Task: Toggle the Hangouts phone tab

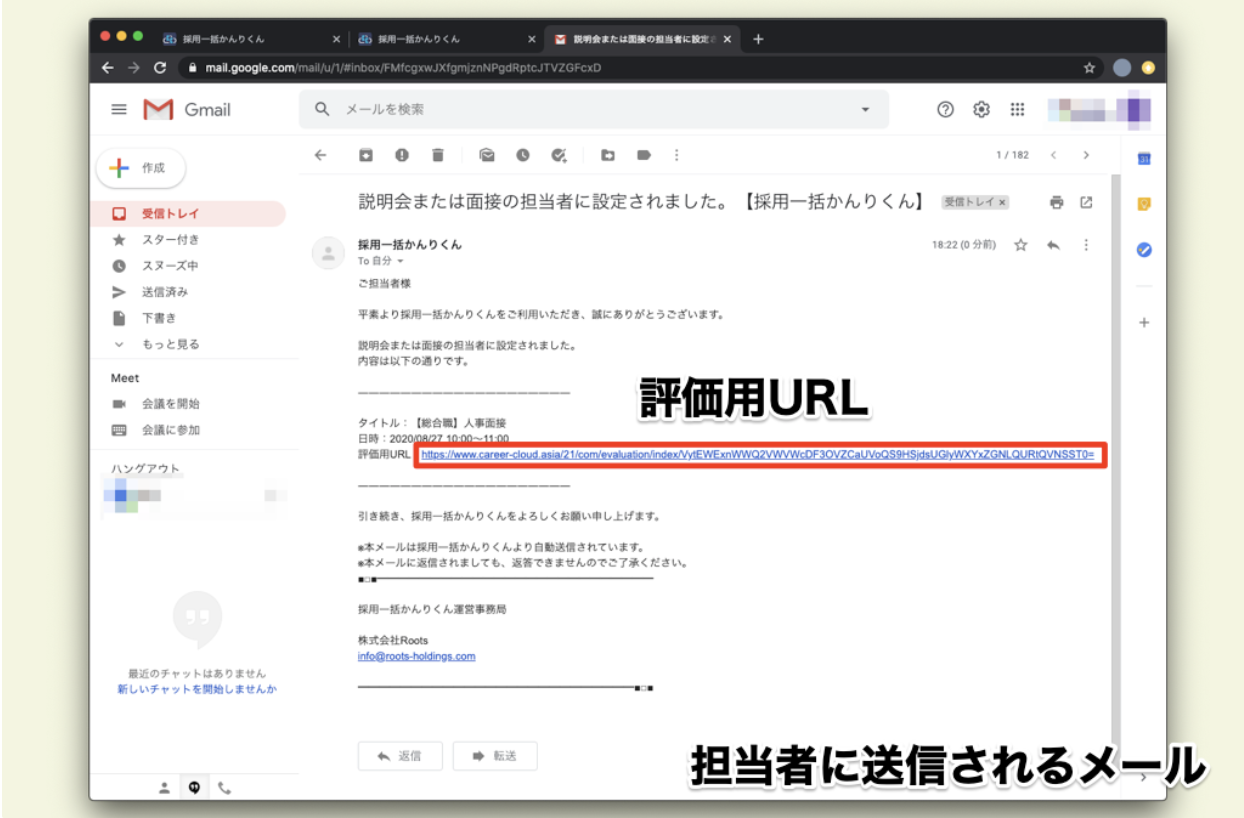Action: tap(224, 787)
